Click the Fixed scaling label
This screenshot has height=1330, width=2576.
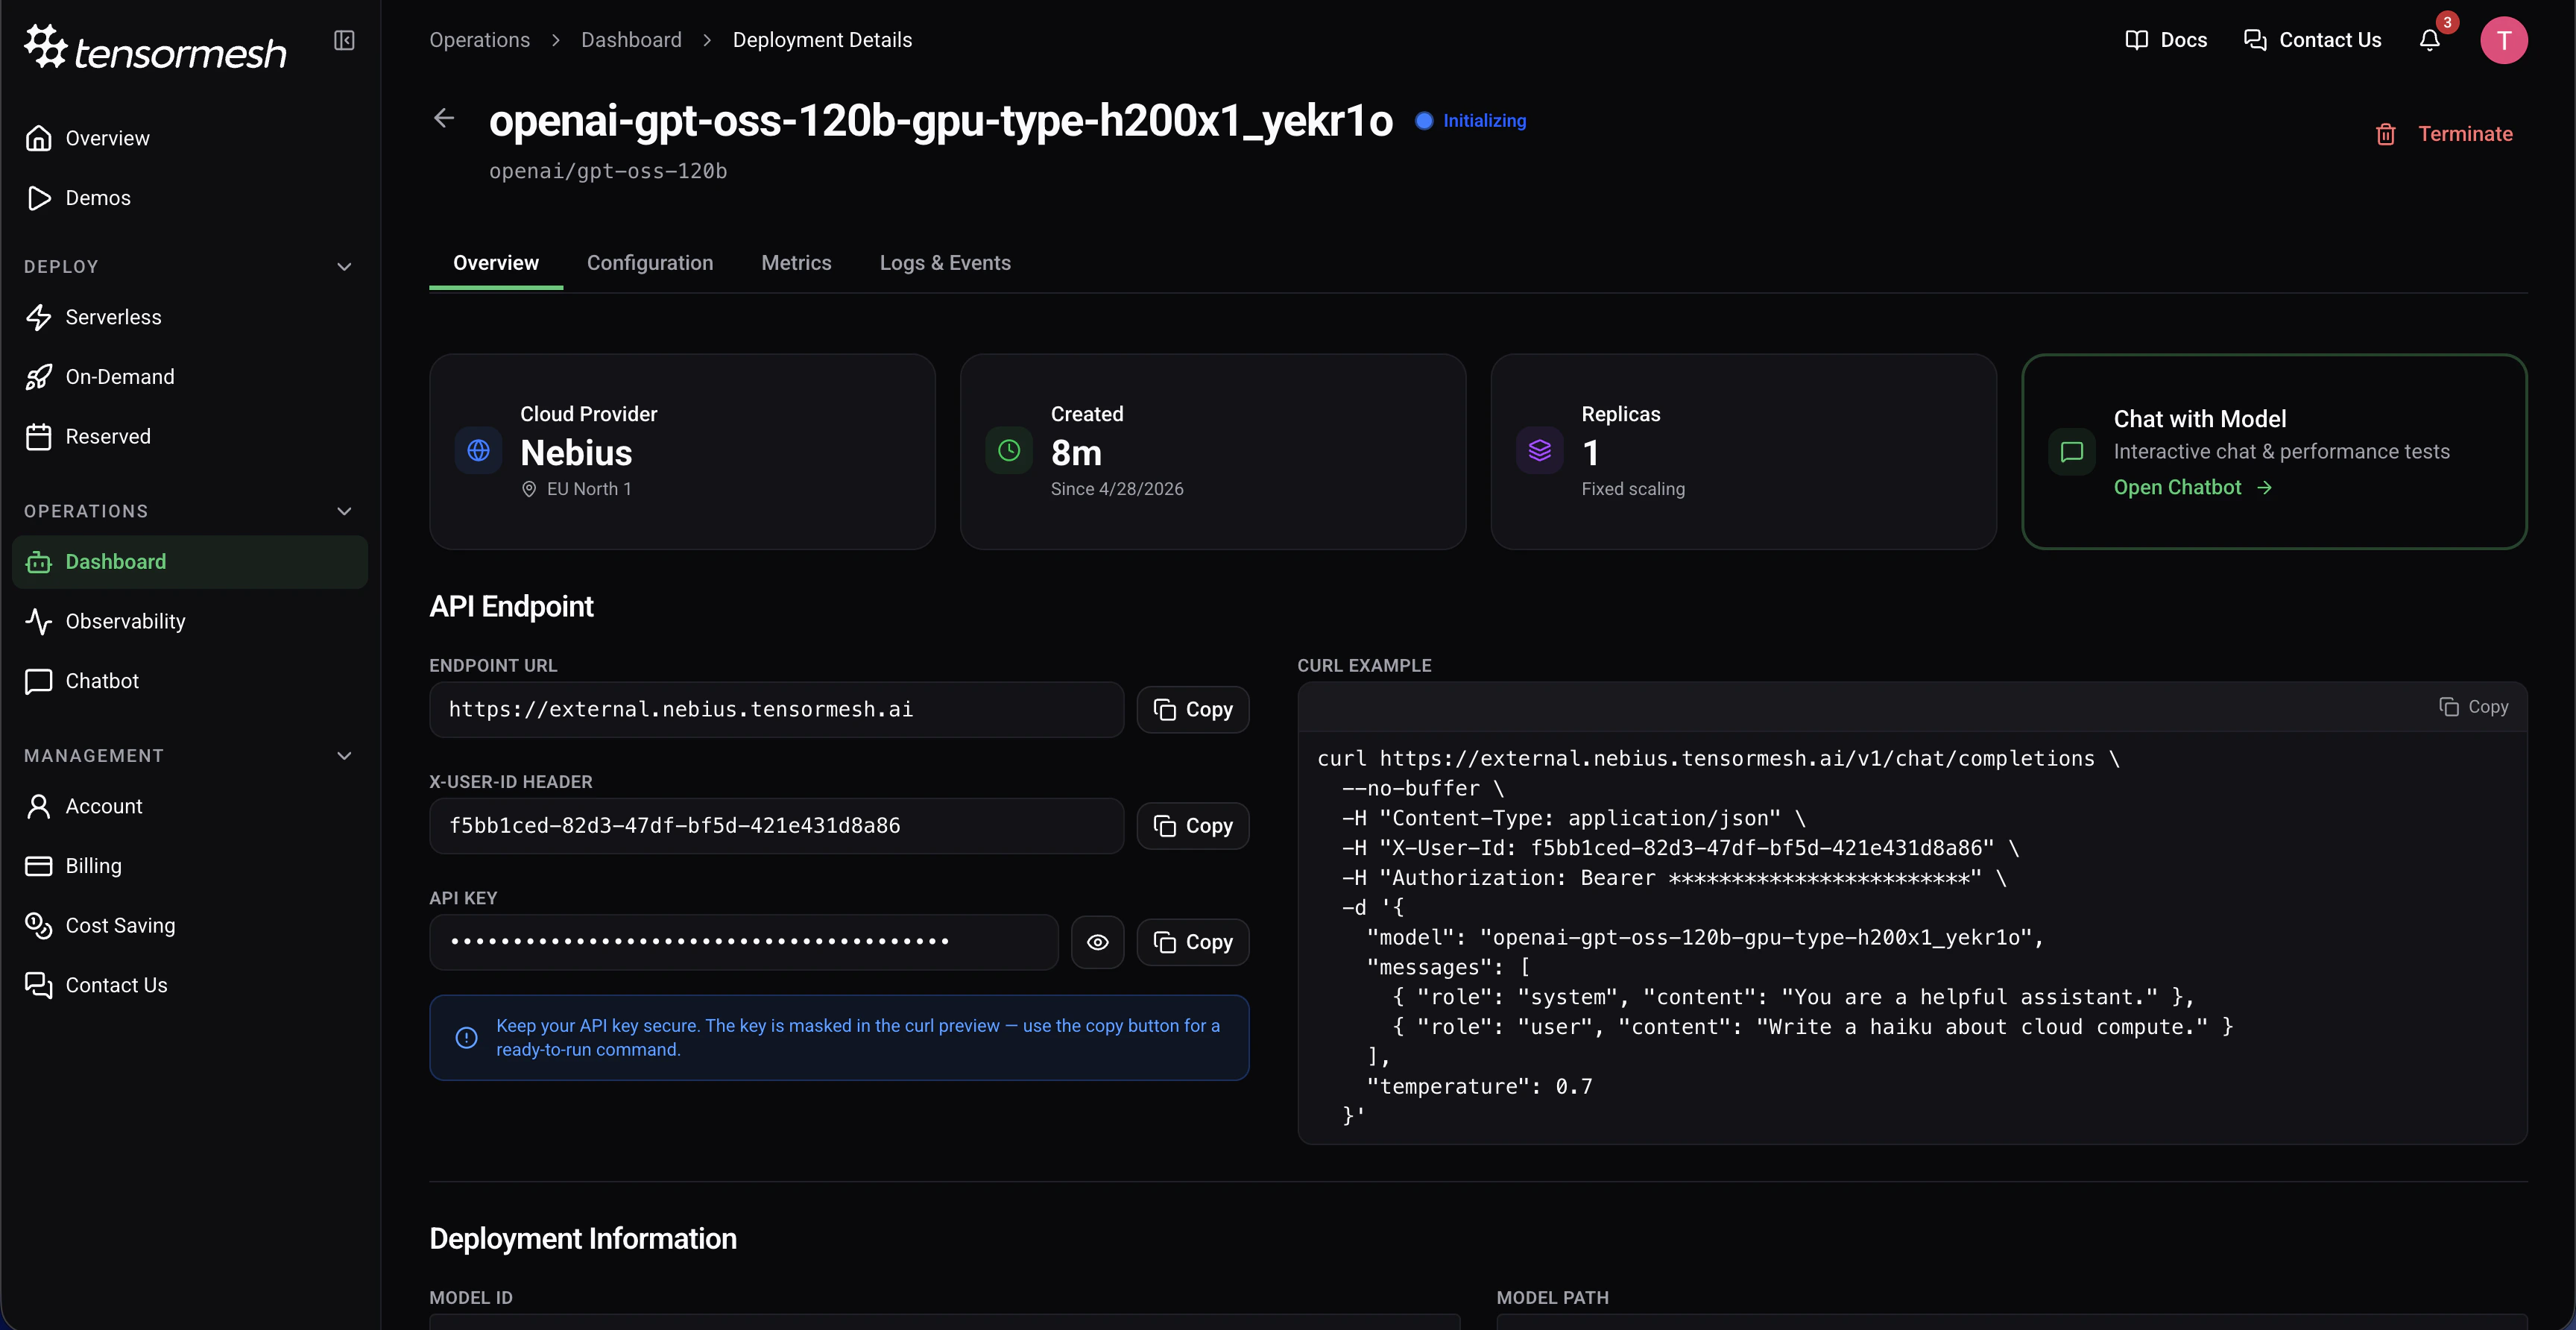(x=1633, y=489)
